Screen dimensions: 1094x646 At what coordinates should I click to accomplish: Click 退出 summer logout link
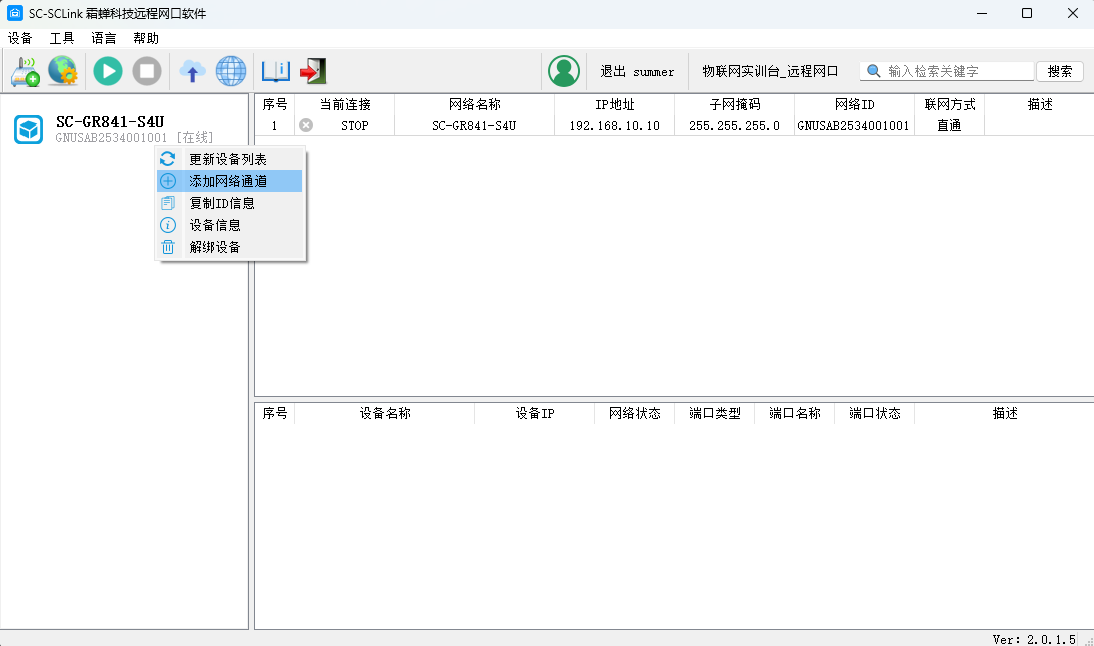(x=637, y=72)
